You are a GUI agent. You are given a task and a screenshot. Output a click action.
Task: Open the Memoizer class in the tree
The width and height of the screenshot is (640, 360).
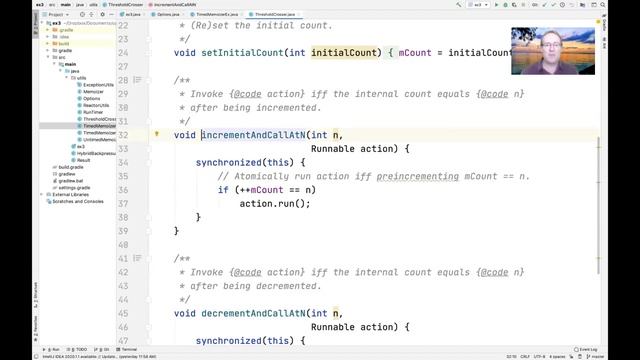[91, 92]
